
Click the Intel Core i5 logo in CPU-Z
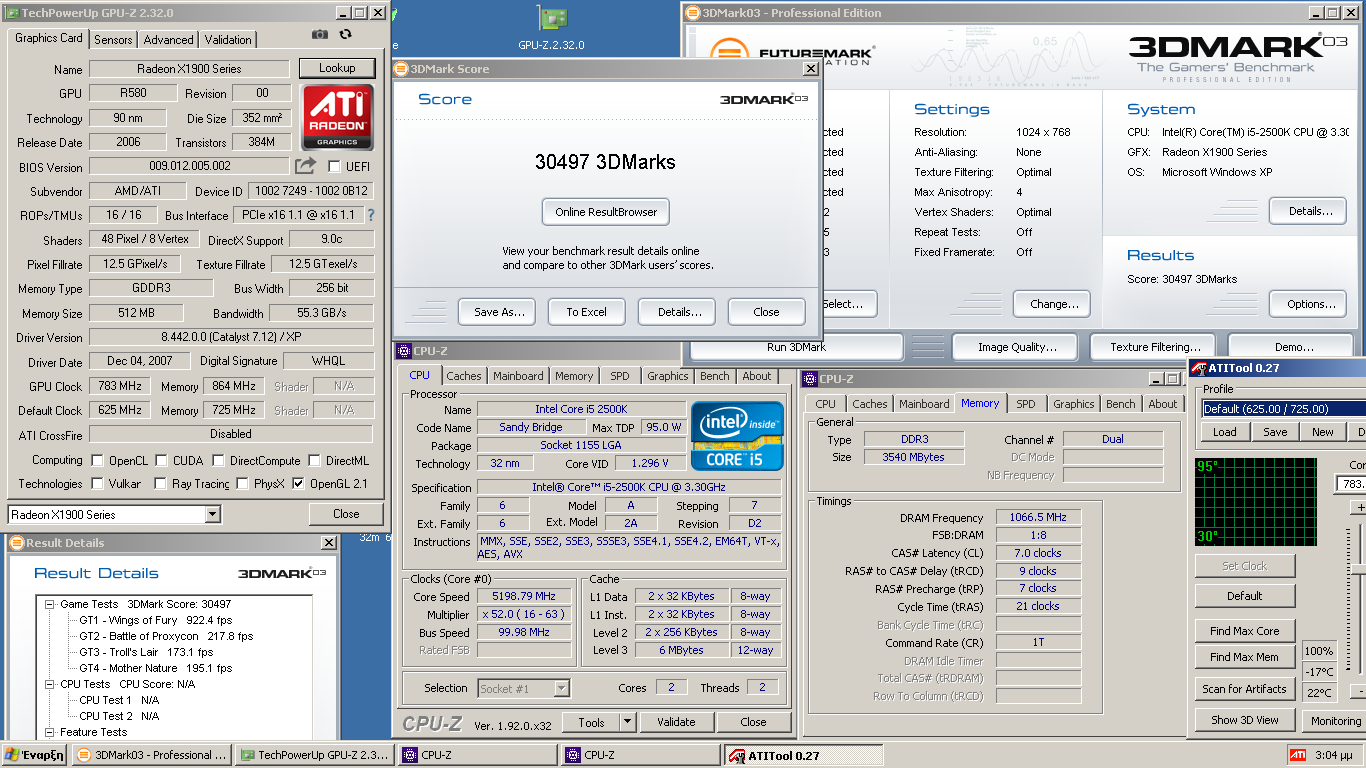[736, 436]
